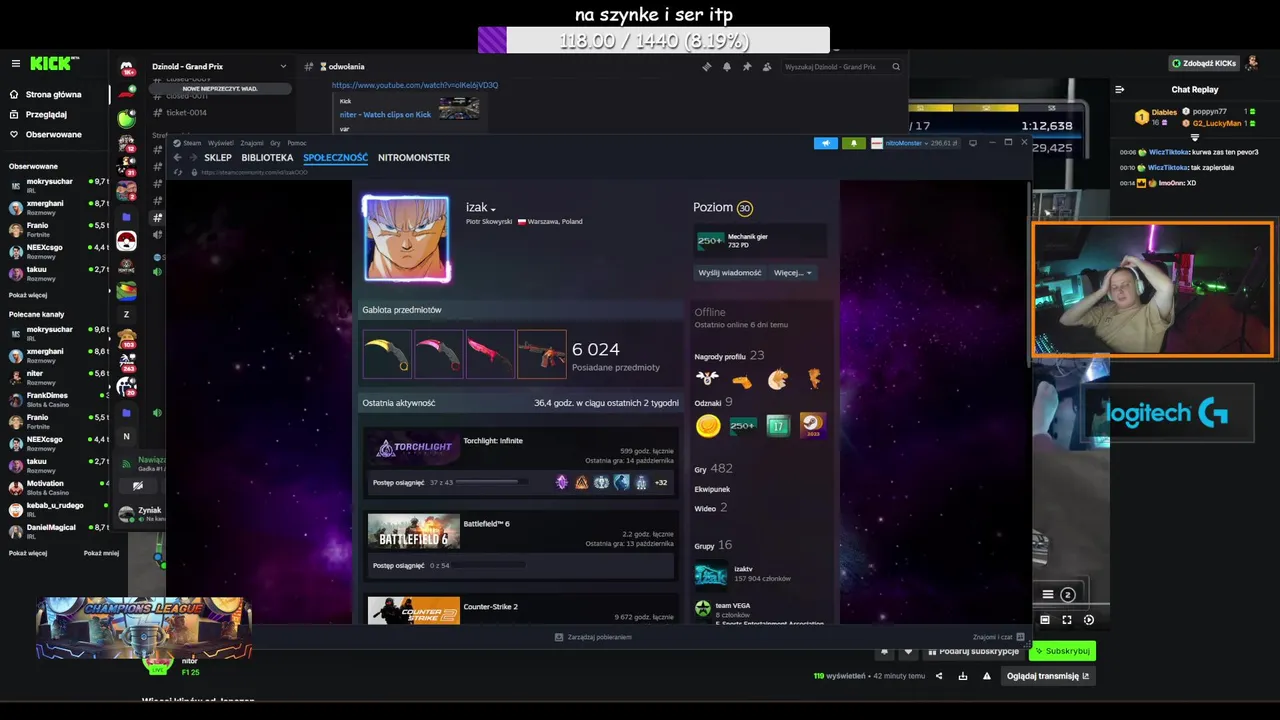Click the Steam announcements megaphone button
Screen dimensions: 1280x720
[826, 143]
